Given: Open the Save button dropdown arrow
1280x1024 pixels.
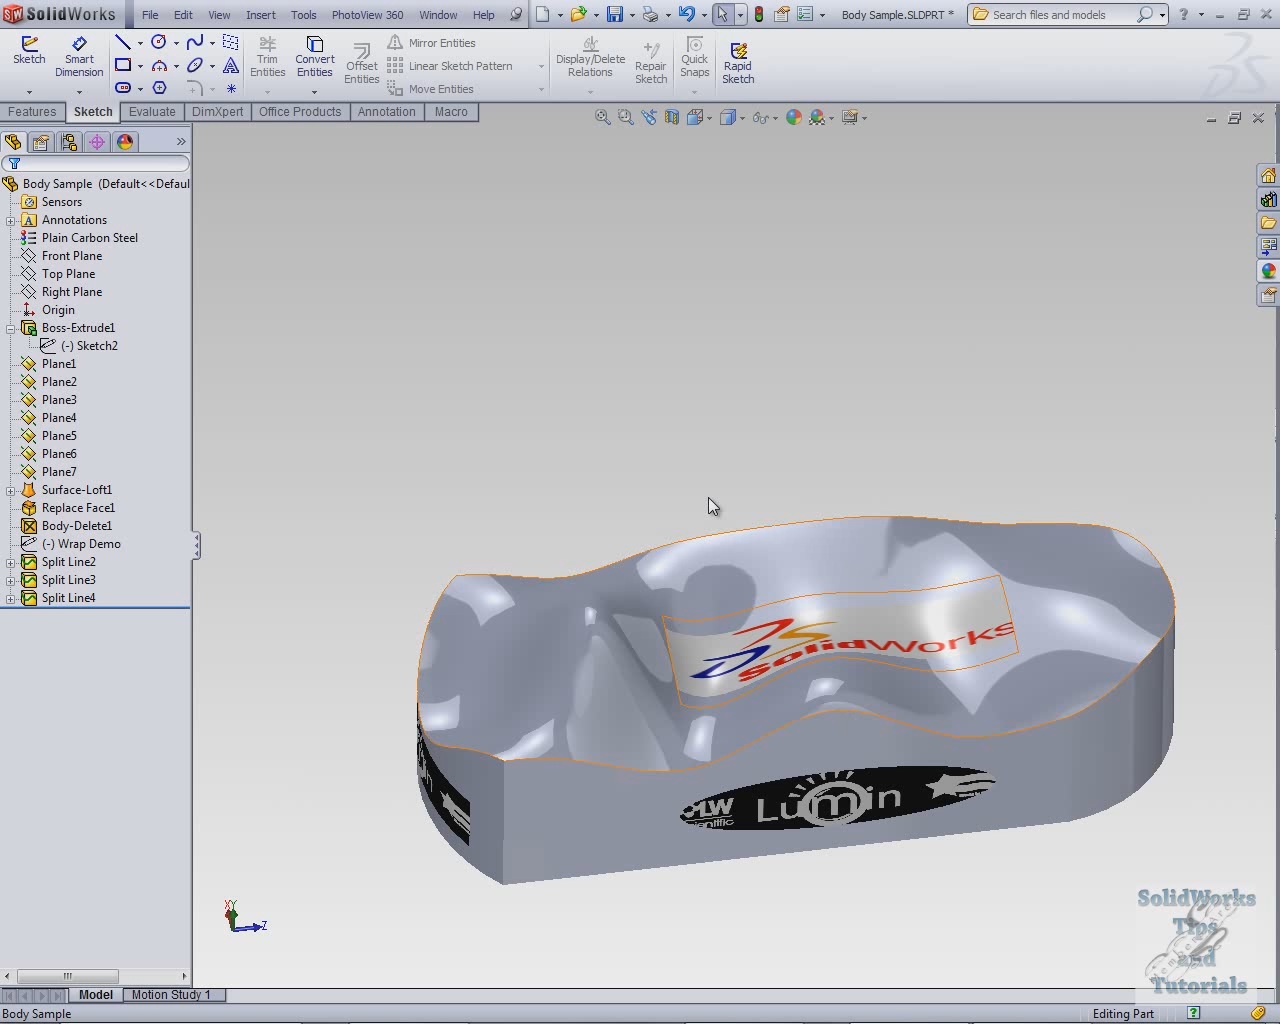Looking at the screenshot, I should click(x=632, y=15).
